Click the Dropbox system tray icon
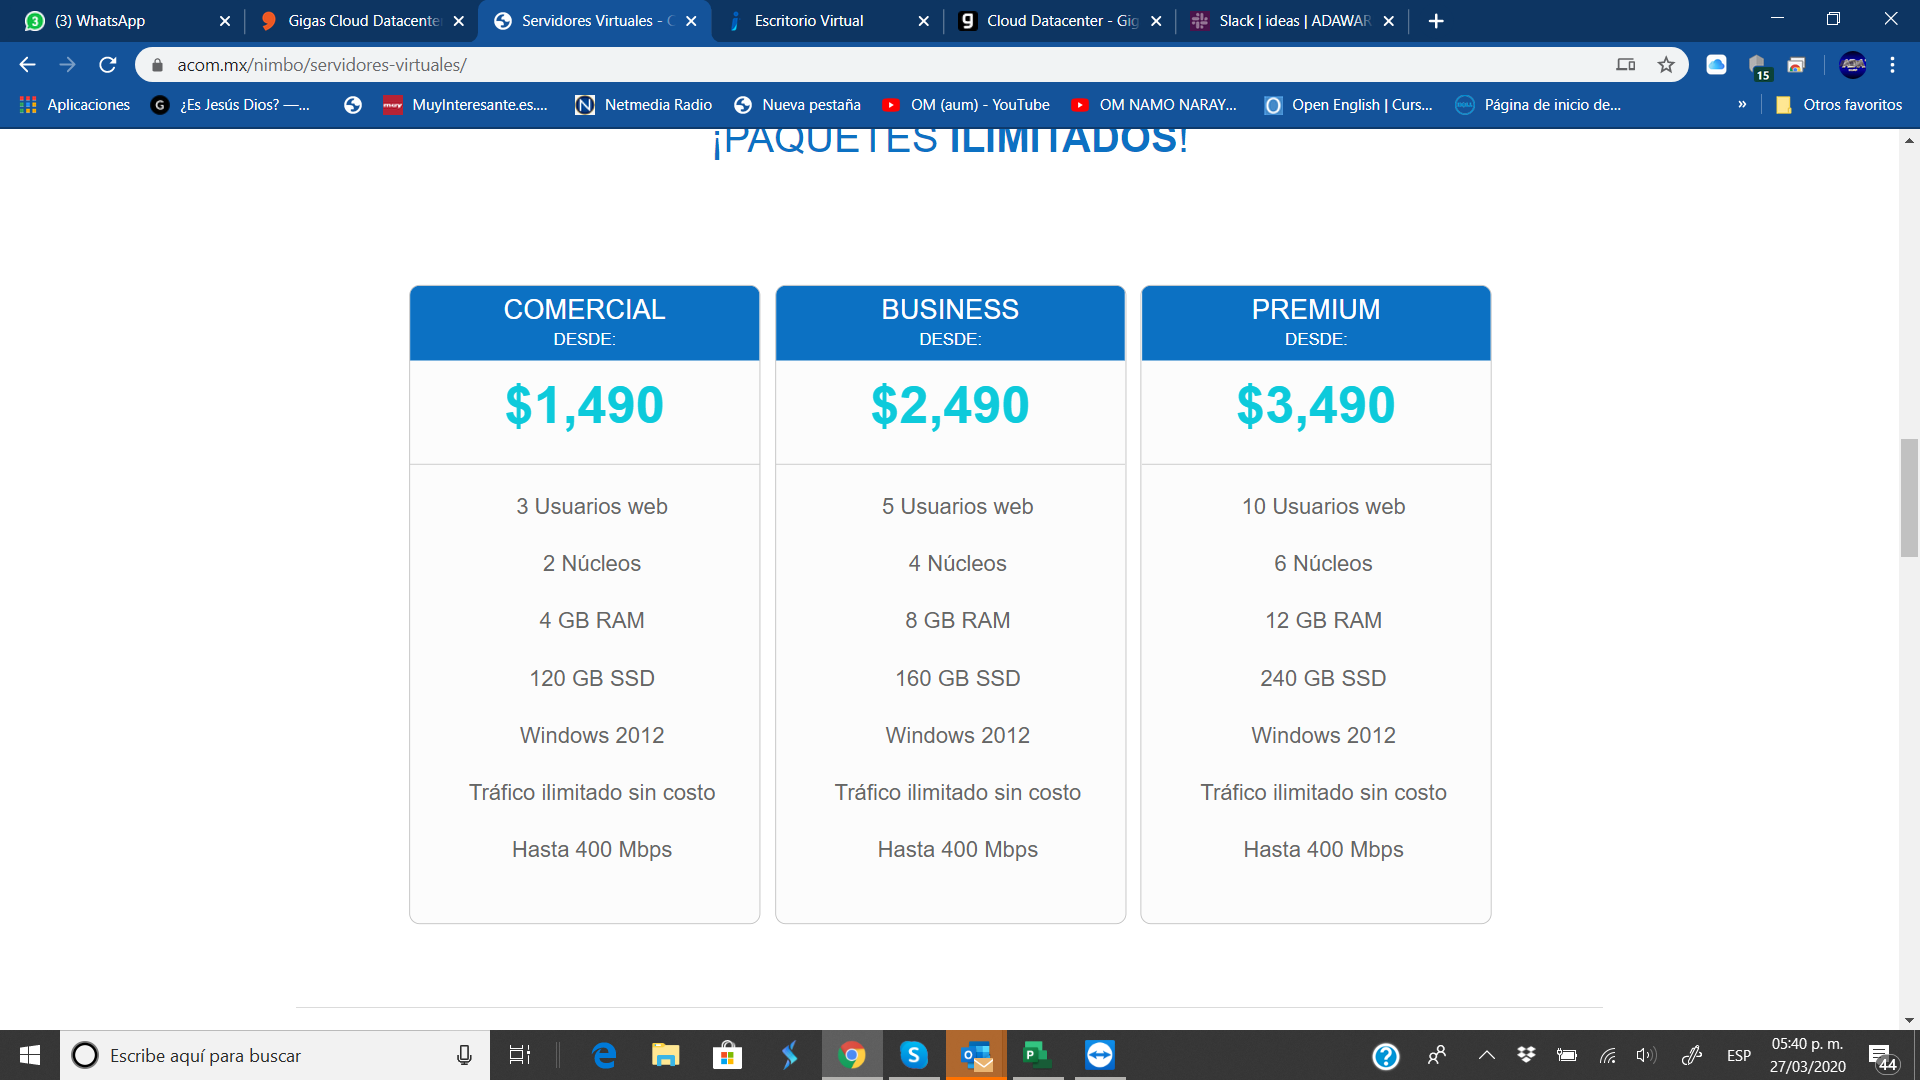 [1526, 1055]
